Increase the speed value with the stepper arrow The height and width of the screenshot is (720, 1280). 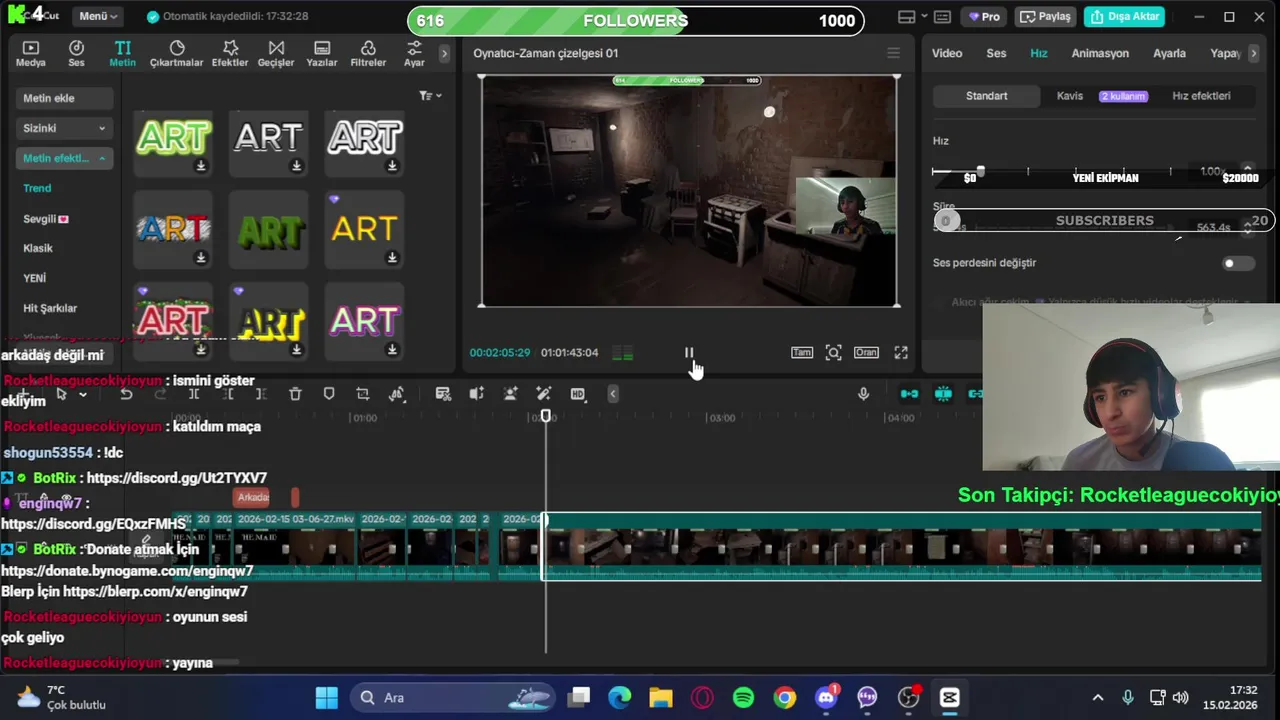click(x=1247, y=168)
